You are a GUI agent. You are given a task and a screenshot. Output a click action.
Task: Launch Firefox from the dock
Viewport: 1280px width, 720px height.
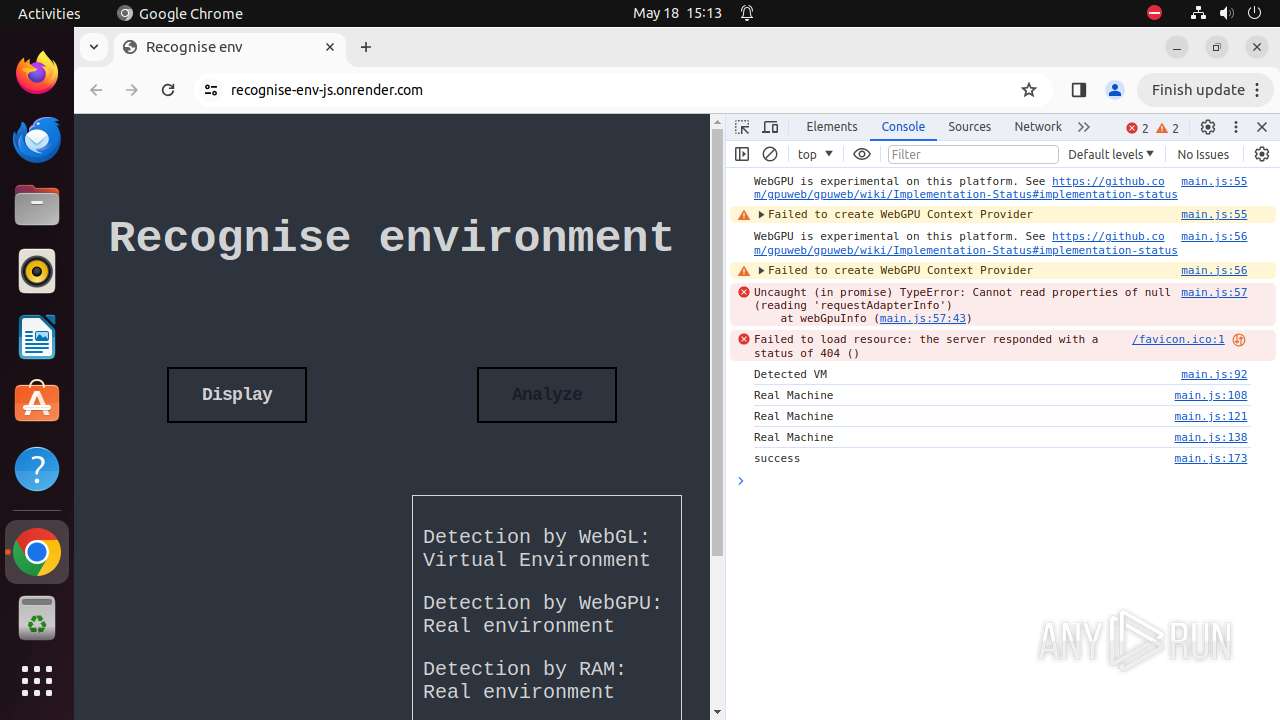tap(37, 73)
